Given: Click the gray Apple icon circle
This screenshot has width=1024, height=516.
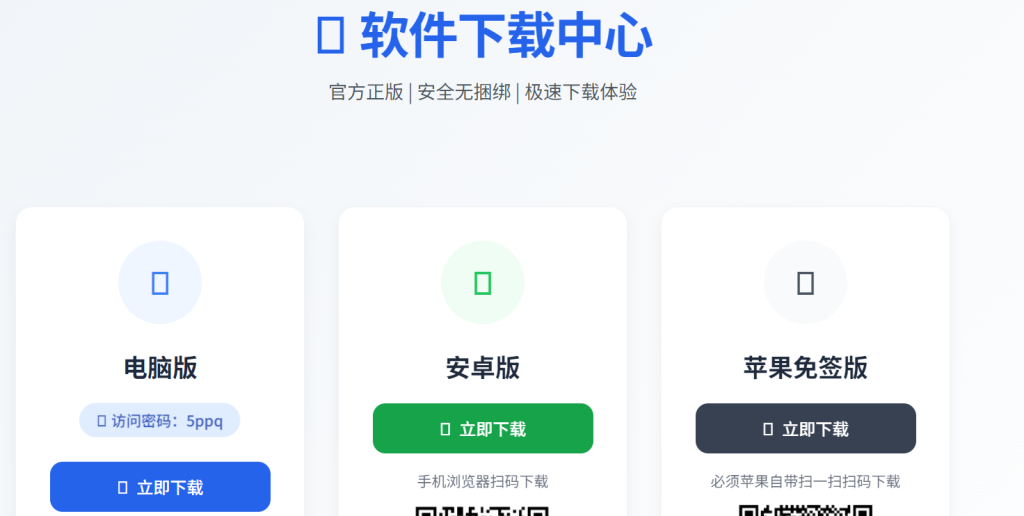Looking at the screenshot, I should pyautogui.click(x=805, y=283).
